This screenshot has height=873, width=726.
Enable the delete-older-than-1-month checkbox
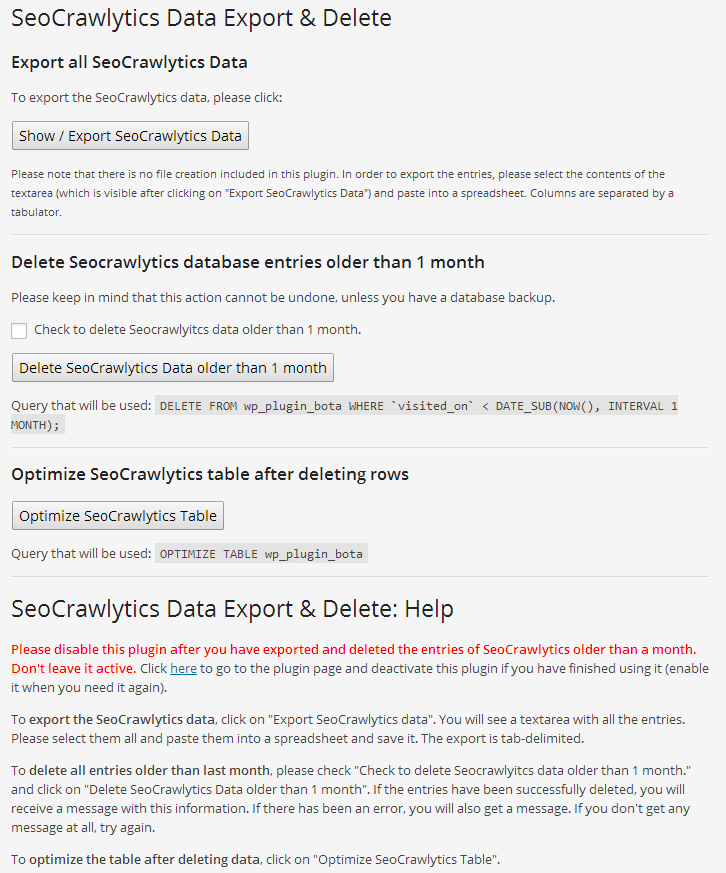[19, 331]
